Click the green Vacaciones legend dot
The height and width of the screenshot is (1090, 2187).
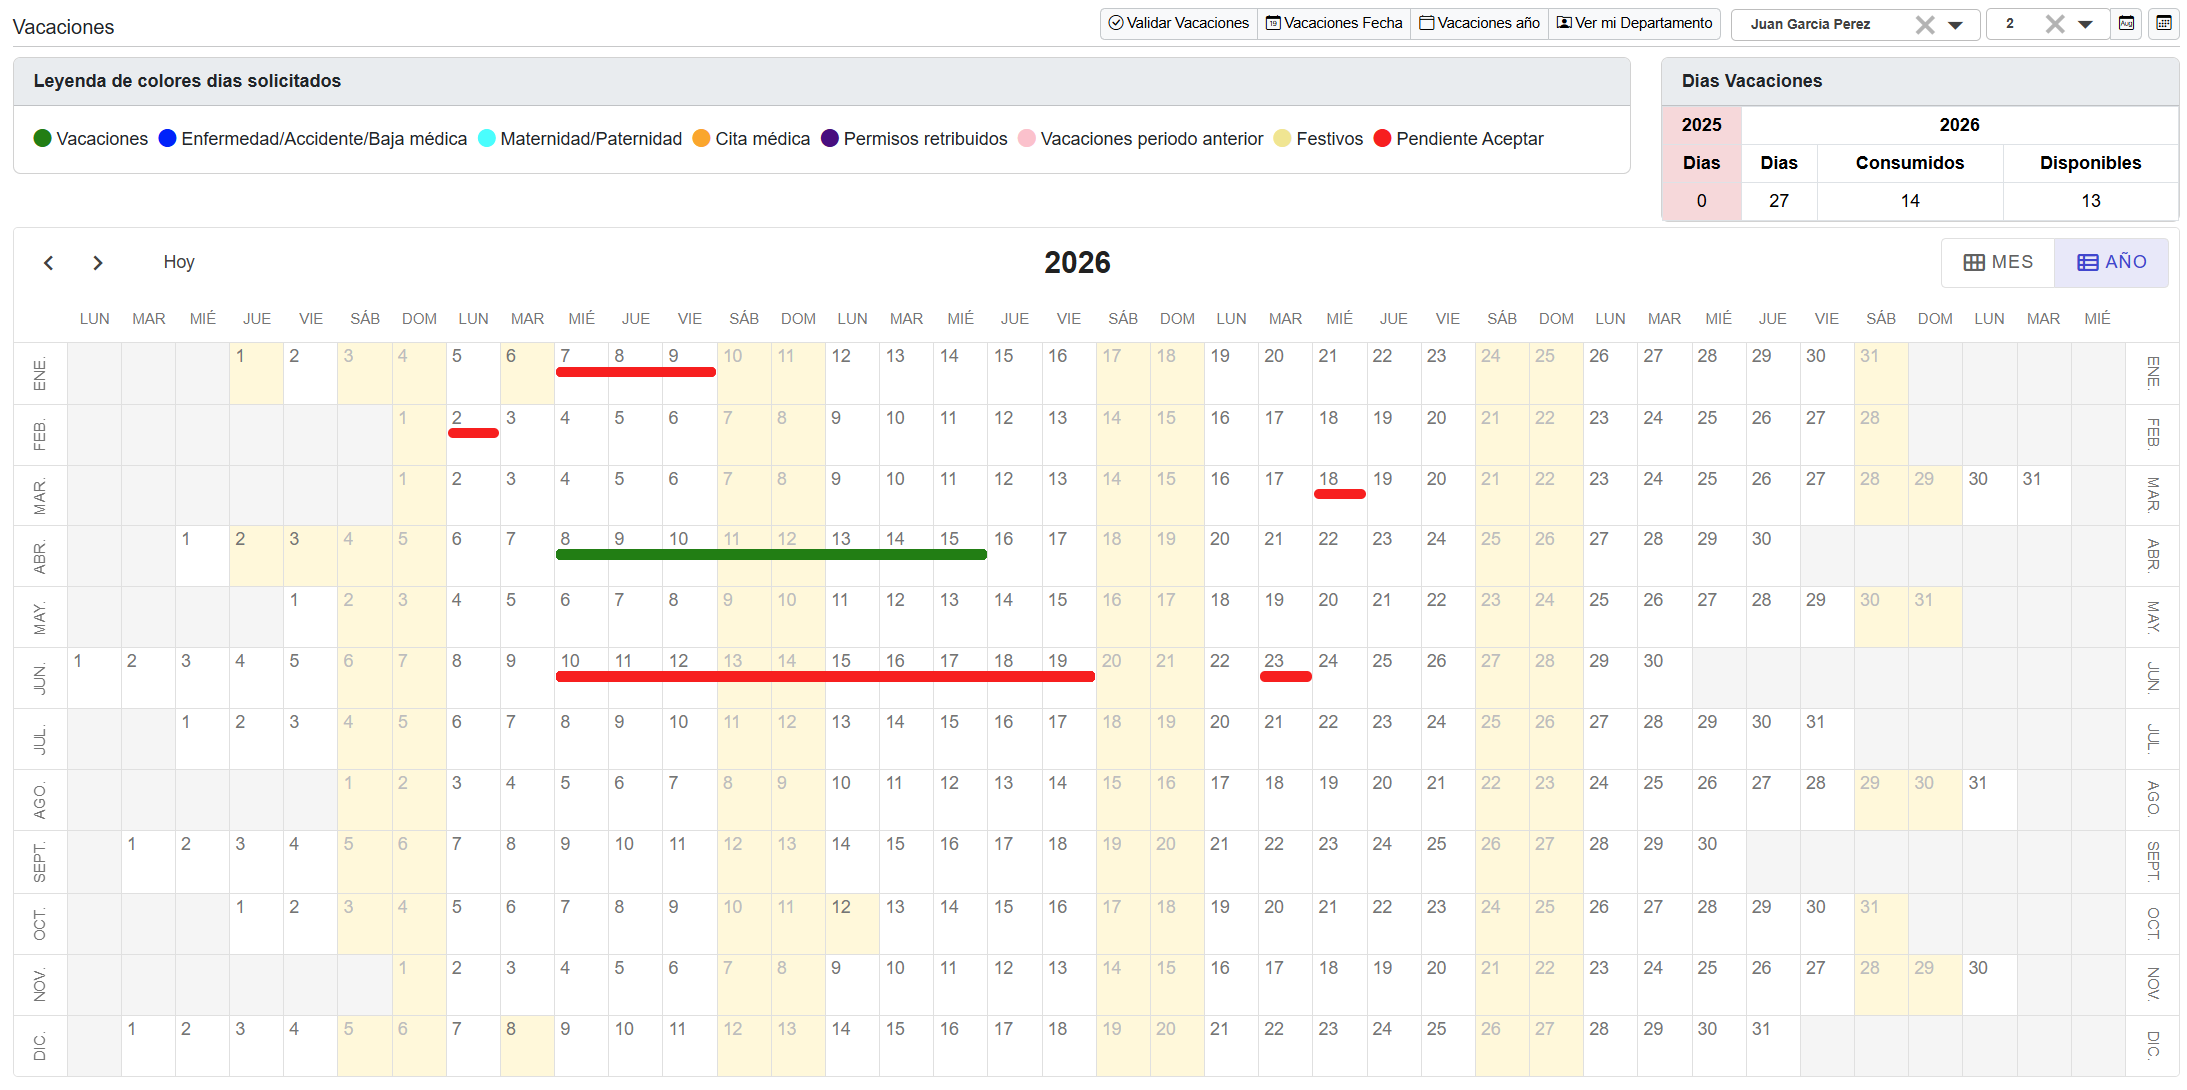[x=42, y=138]
